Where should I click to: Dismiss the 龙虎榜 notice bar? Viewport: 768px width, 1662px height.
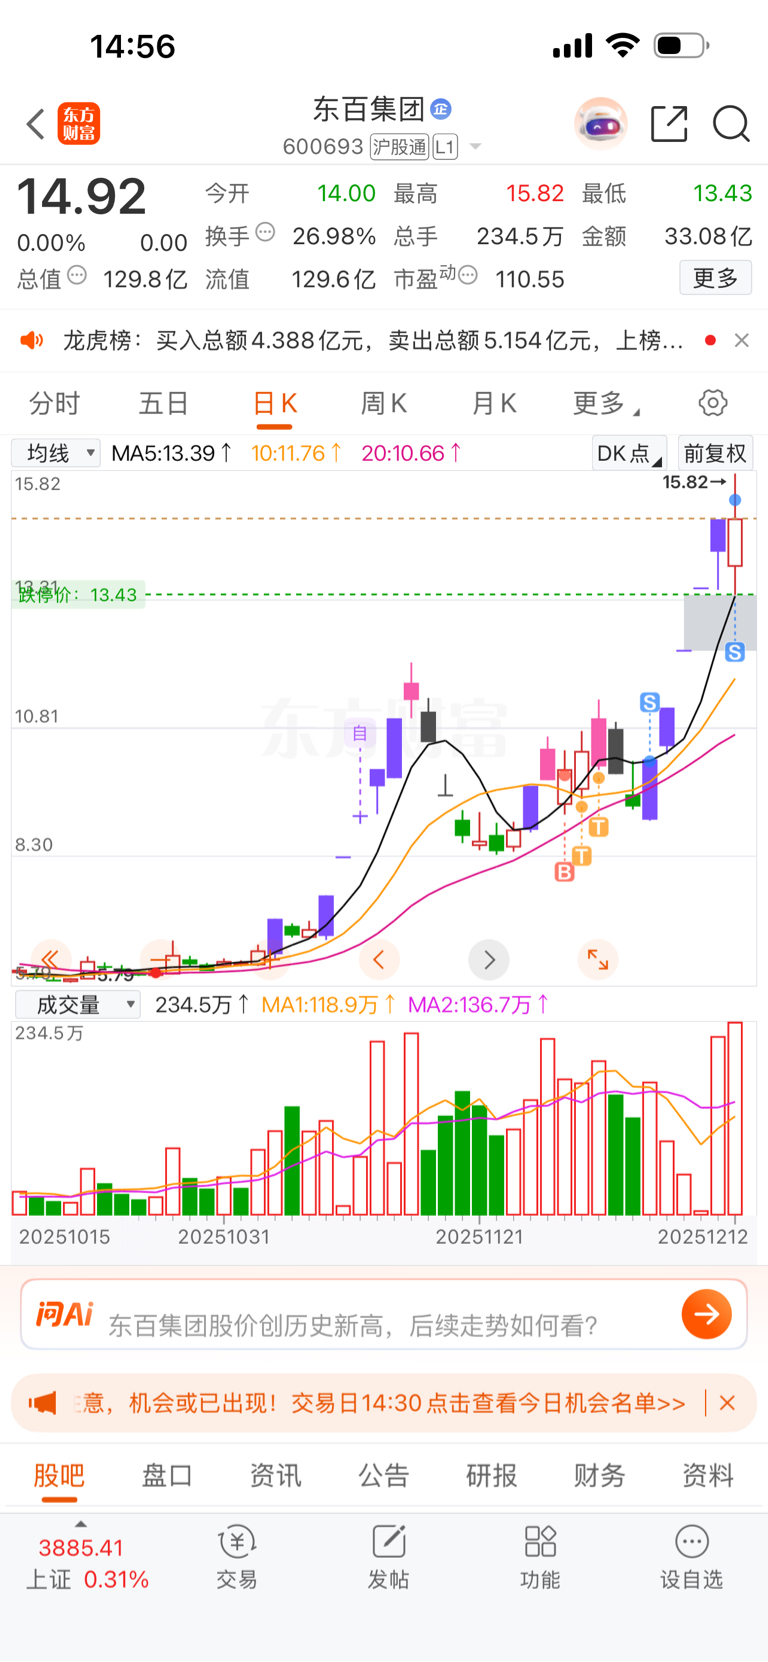point(742,341)
